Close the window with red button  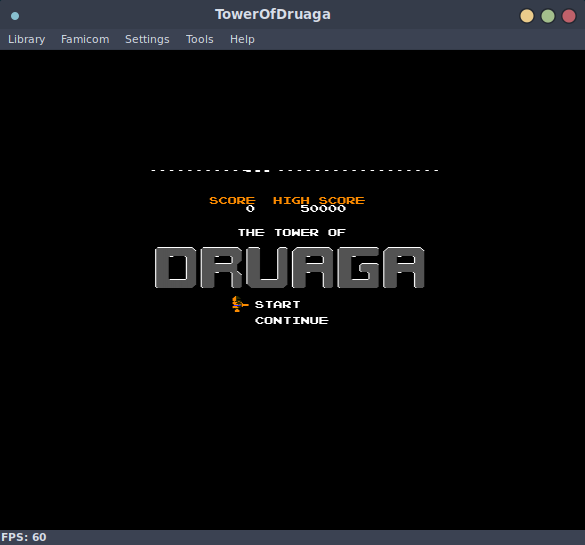[569, 16]
